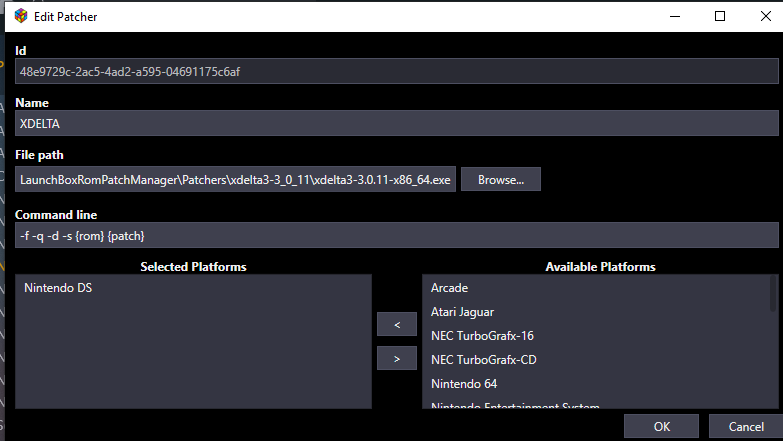Focus the Name field containing XDELTA

click(x=396, y=123)
